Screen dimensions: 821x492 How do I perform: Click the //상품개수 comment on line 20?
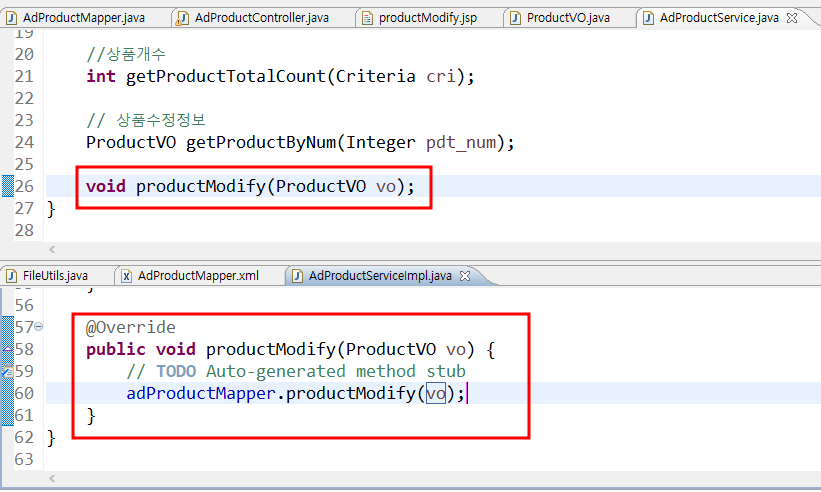click(126, 54)
